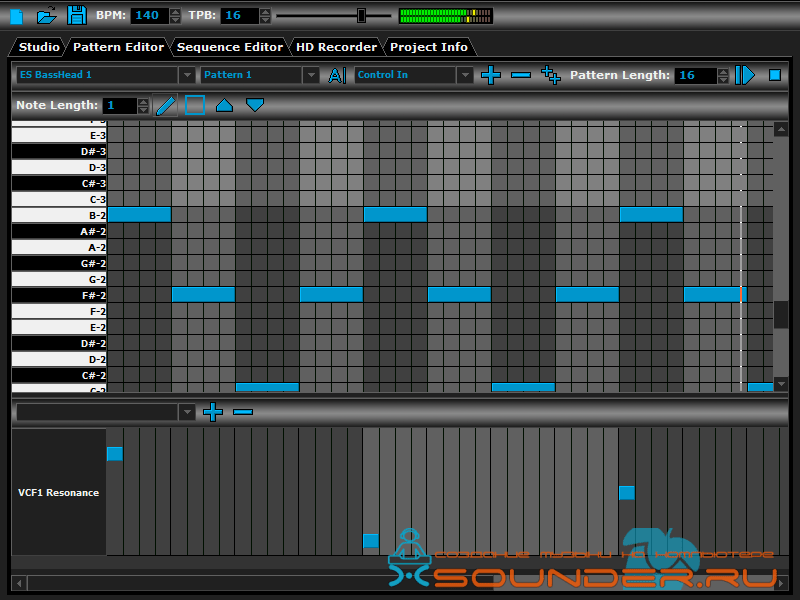Viewport: 800px width, 600px height.
Task: Click the A#-2 piano key
Action: [59, 231]
